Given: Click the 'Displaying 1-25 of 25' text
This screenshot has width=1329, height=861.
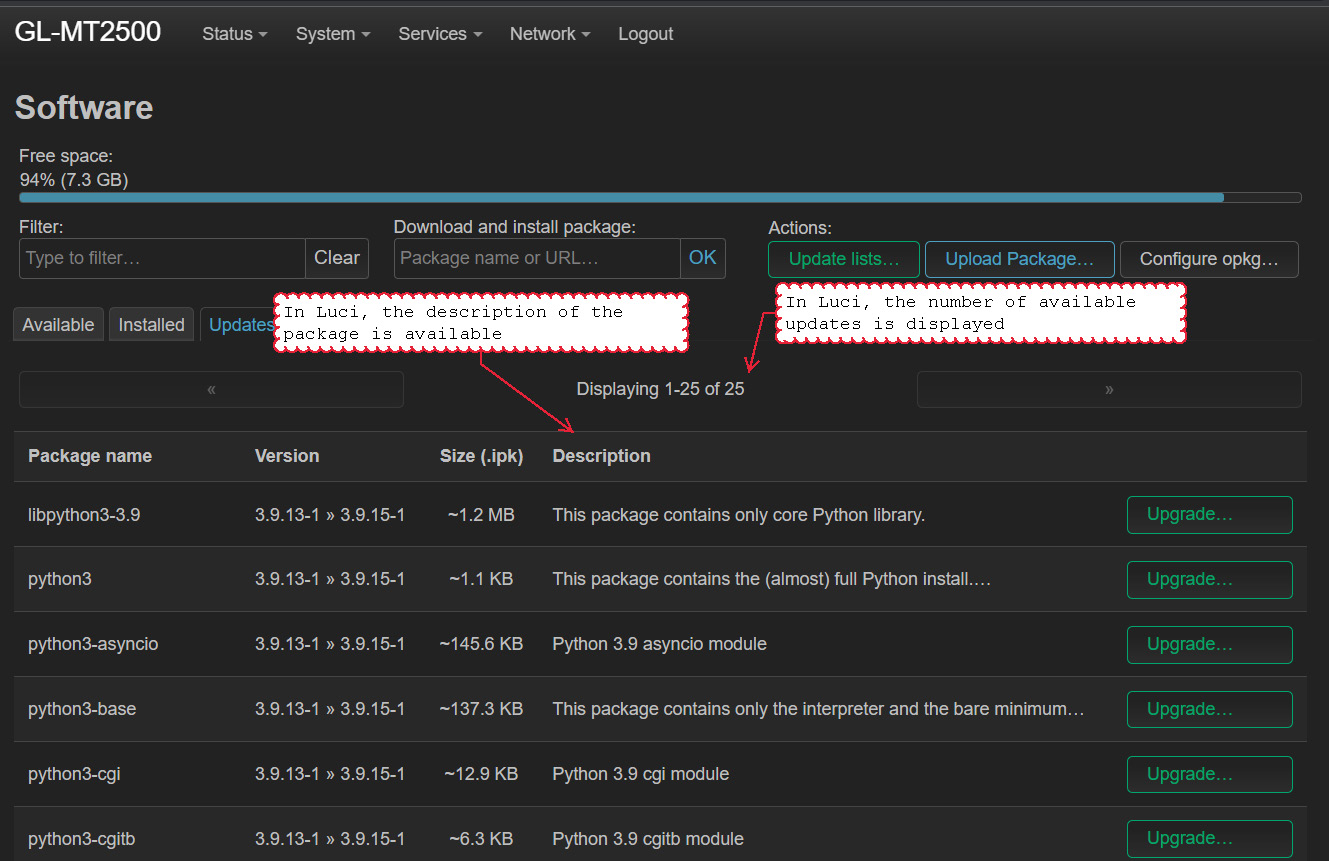Looking at the screenshot, I should 660,389.
